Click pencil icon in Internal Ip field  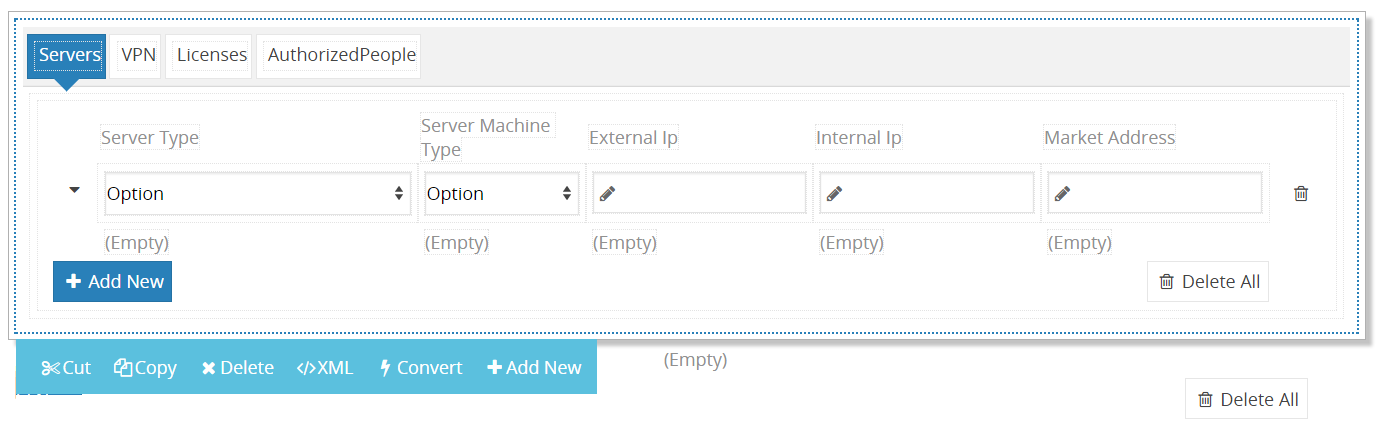click(834, 194)
